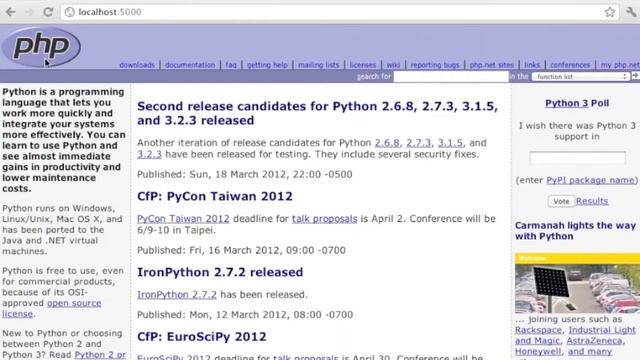Open the licenses nav link
The height and width of the screenshot is (360, 640).
(x=362, y=65)
